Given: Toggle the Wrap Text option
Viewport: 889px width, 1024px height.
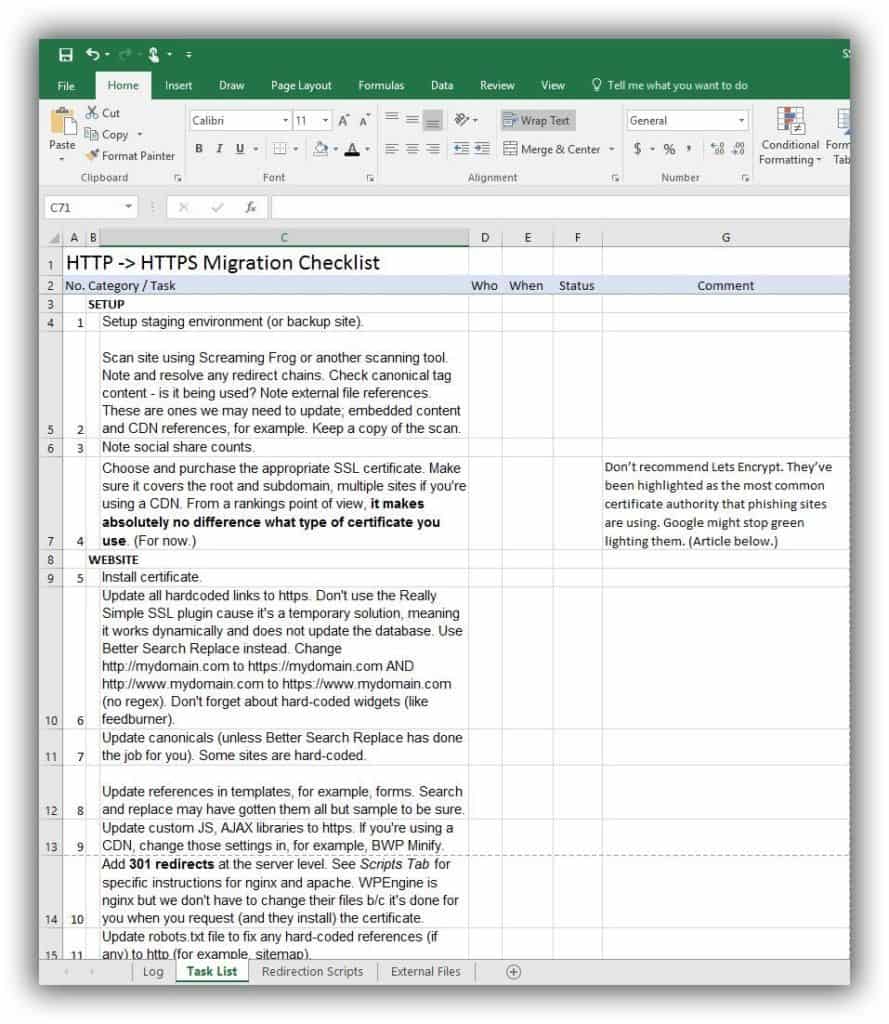Looking at the screenshot, I should click(x=536, y=121).
